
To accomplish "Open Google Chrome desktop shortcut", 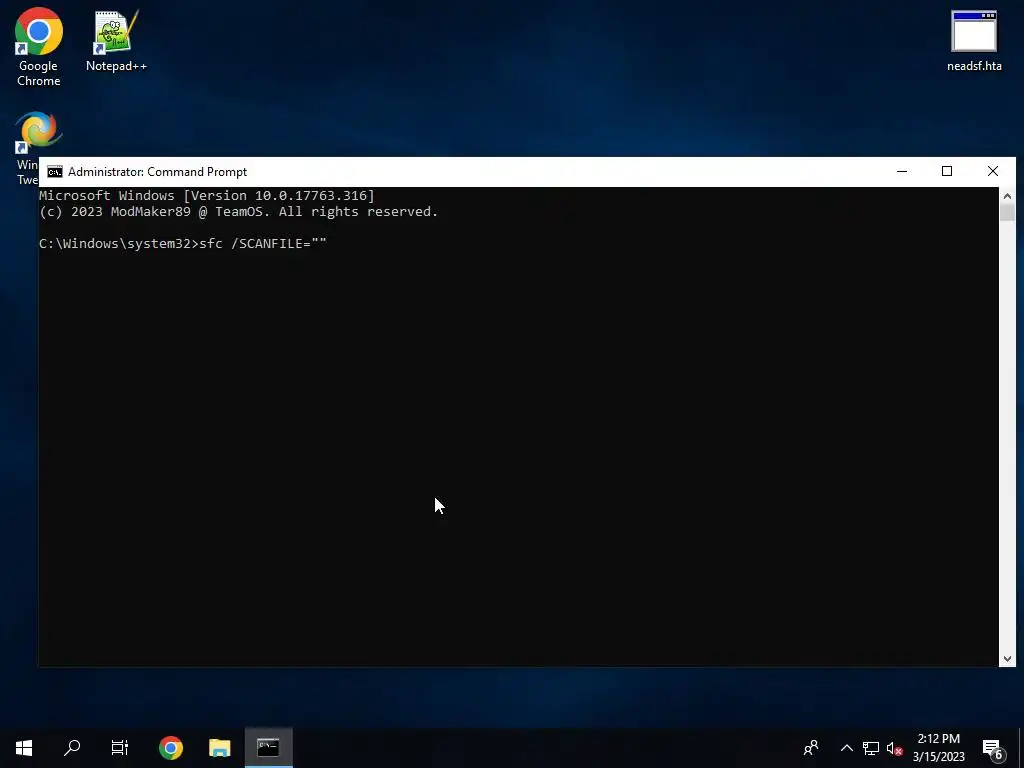I will (x=39, y=47).
